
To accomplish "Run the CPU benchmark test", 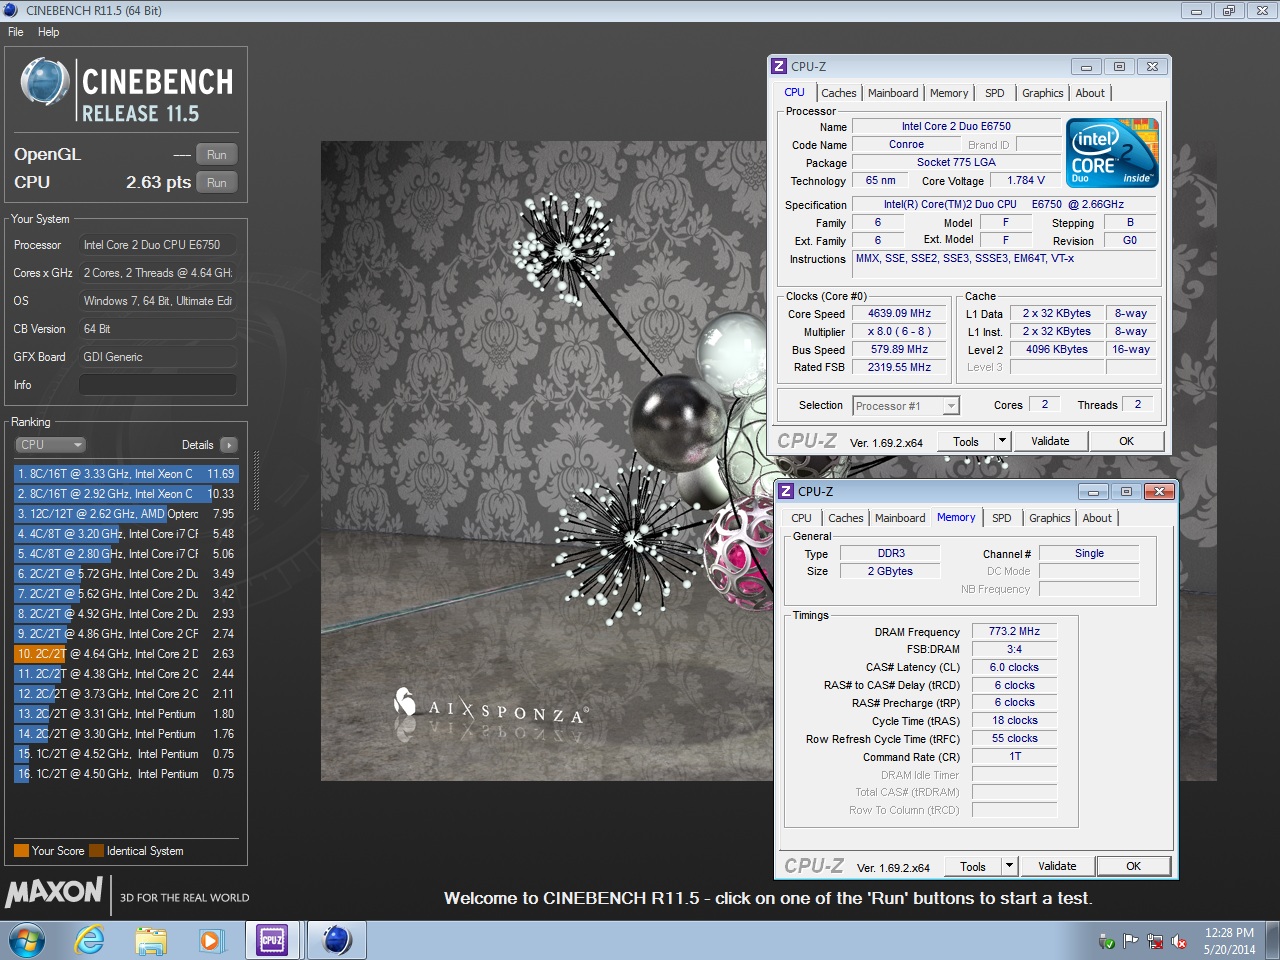I will pyautogui.click(x=217, y=183).
